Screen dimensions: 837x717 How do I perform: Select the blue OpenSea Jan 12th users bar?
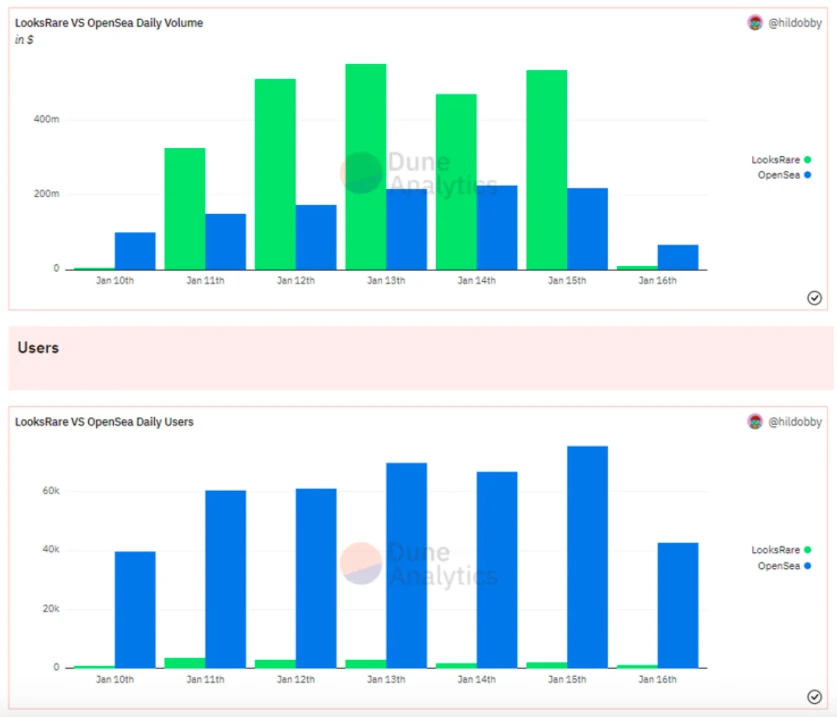tap(316, 578)
